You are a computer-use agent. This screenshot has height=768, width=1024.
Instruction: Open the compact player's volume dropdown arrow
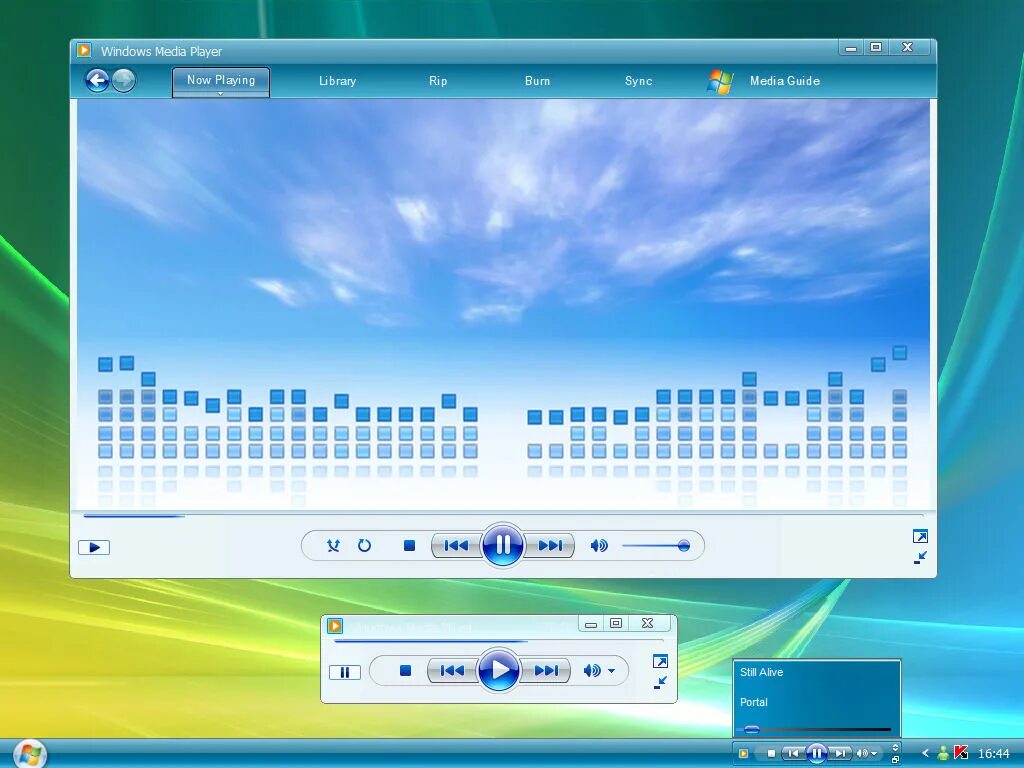click(611, 671)
